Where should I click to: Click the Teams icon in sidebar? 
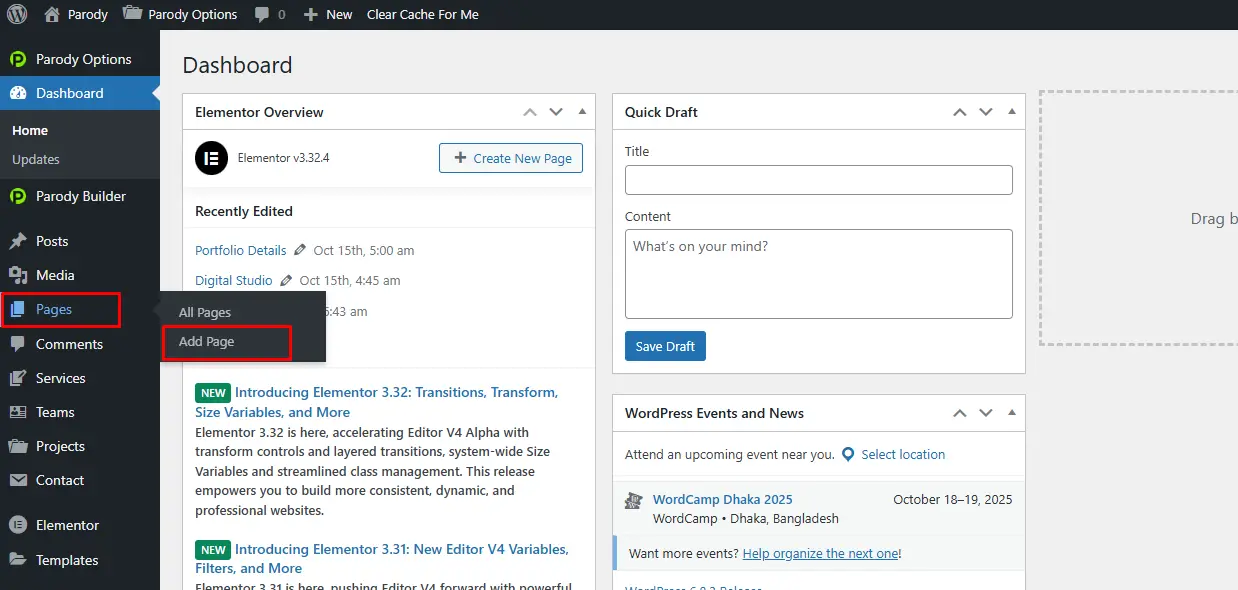[18, 412]
